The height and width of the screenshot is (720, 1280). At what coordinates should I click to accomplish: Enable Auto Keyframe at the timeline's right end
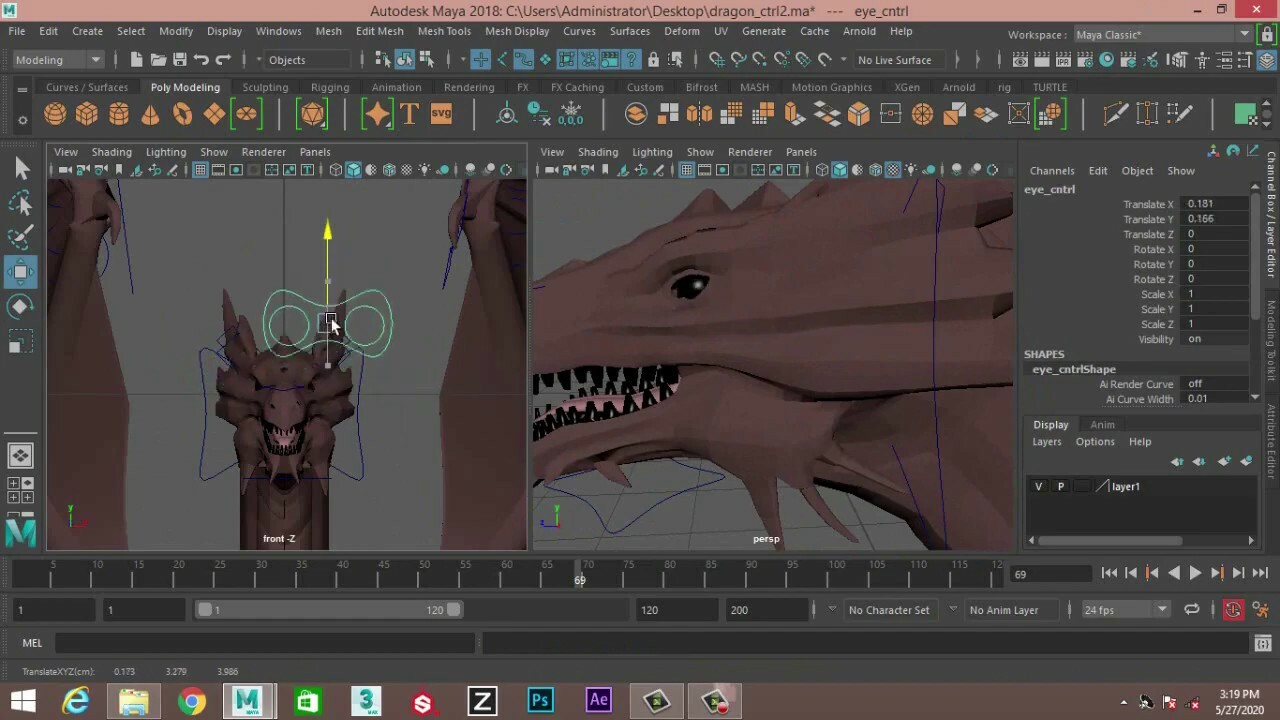click(x=1232, y=609)
